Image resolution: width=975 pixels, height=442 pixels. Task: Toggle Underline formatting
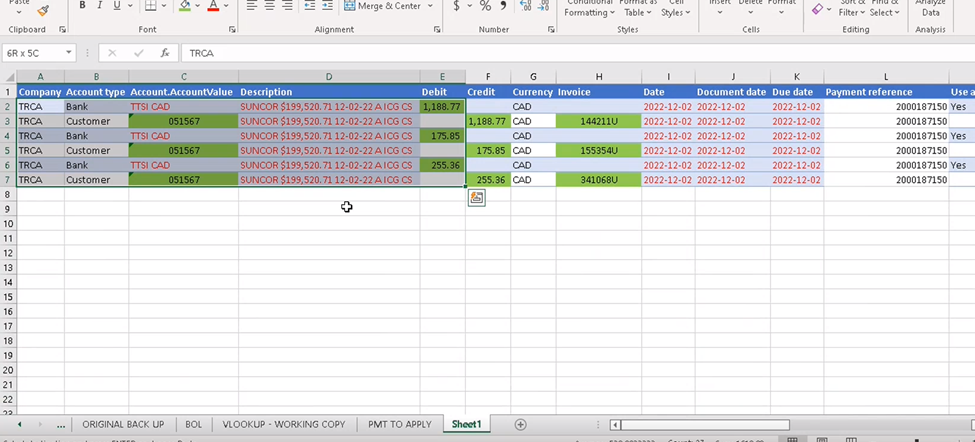tap(117, 6)
